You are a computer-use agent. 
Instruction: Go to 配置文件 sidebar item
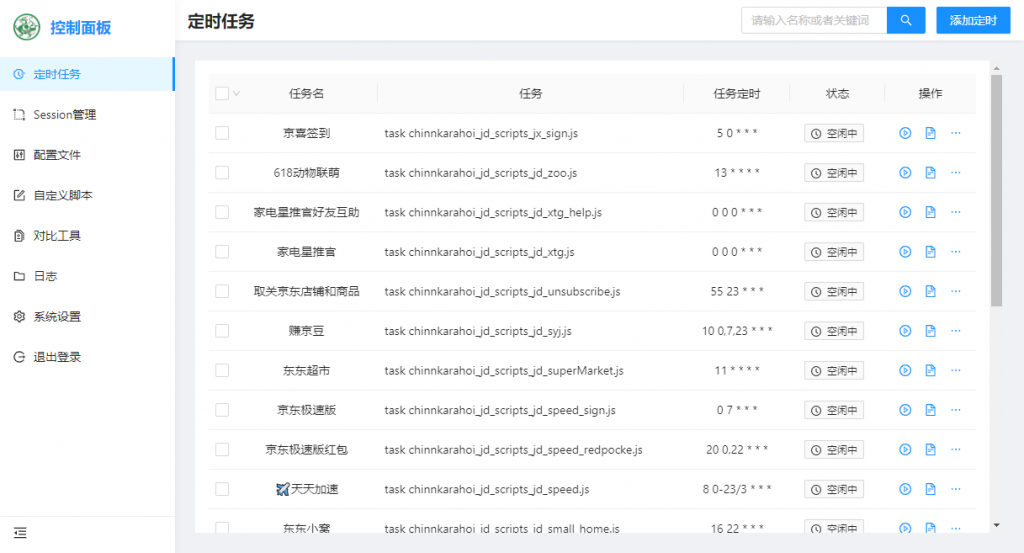tap(57, 155)
